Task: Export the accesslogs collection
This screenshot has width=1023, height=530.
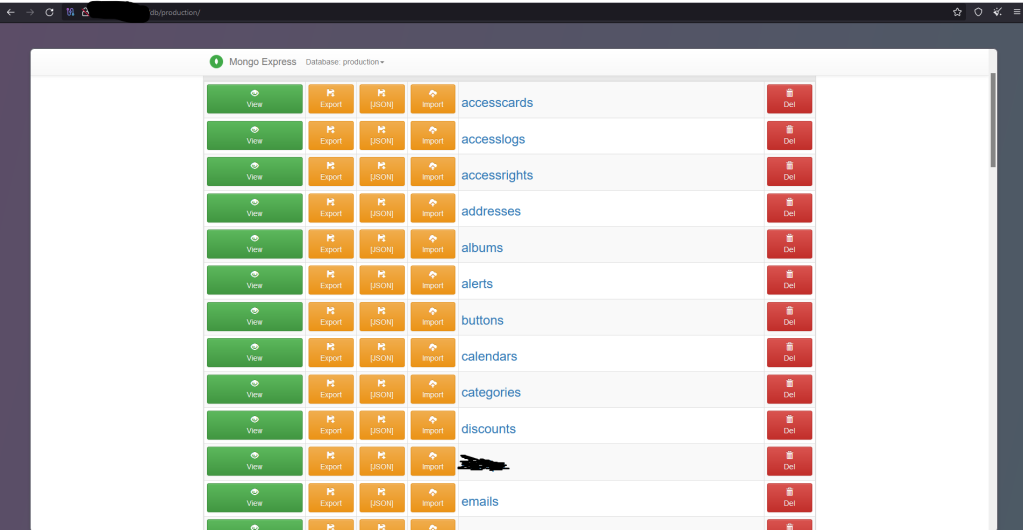Action: (331, 135)
